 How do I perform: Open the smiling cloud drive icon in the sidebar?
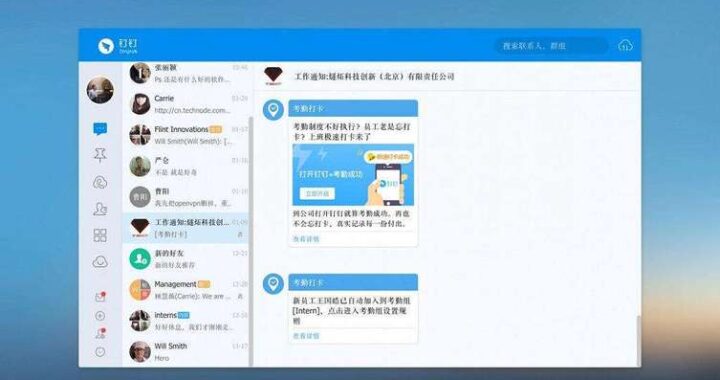(100, 262)
